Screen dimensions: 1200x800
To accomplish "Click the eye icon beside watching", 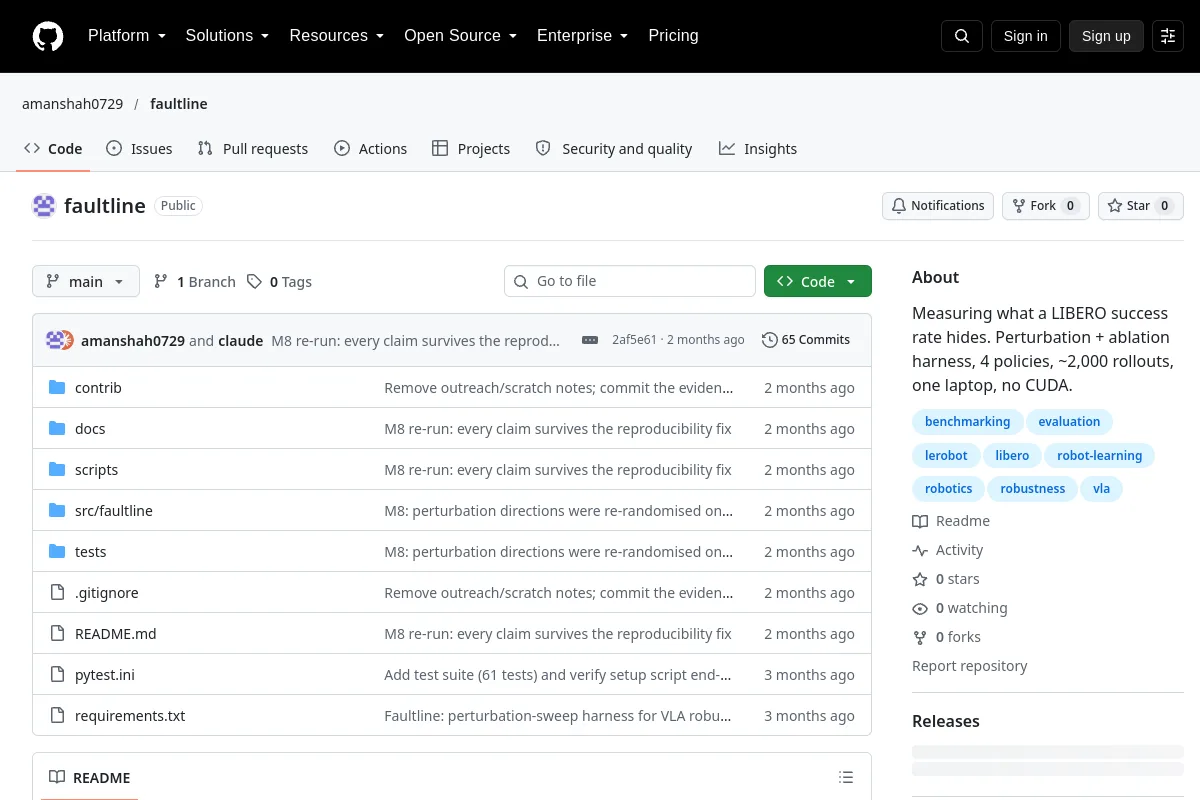I will click(x=920, y=608).
